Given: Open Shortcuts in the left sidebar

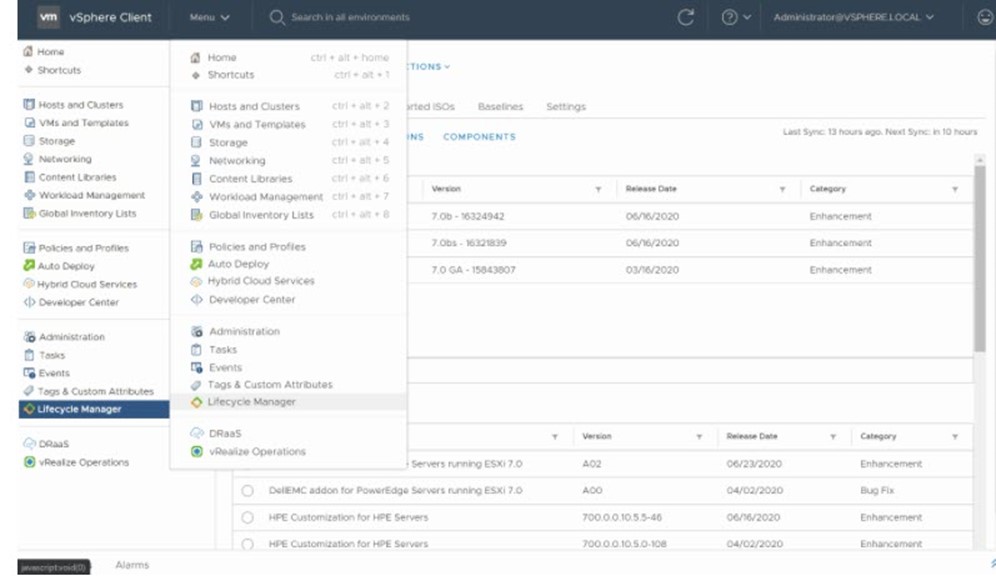Looking at the screenshot, I should click(59, 70).
